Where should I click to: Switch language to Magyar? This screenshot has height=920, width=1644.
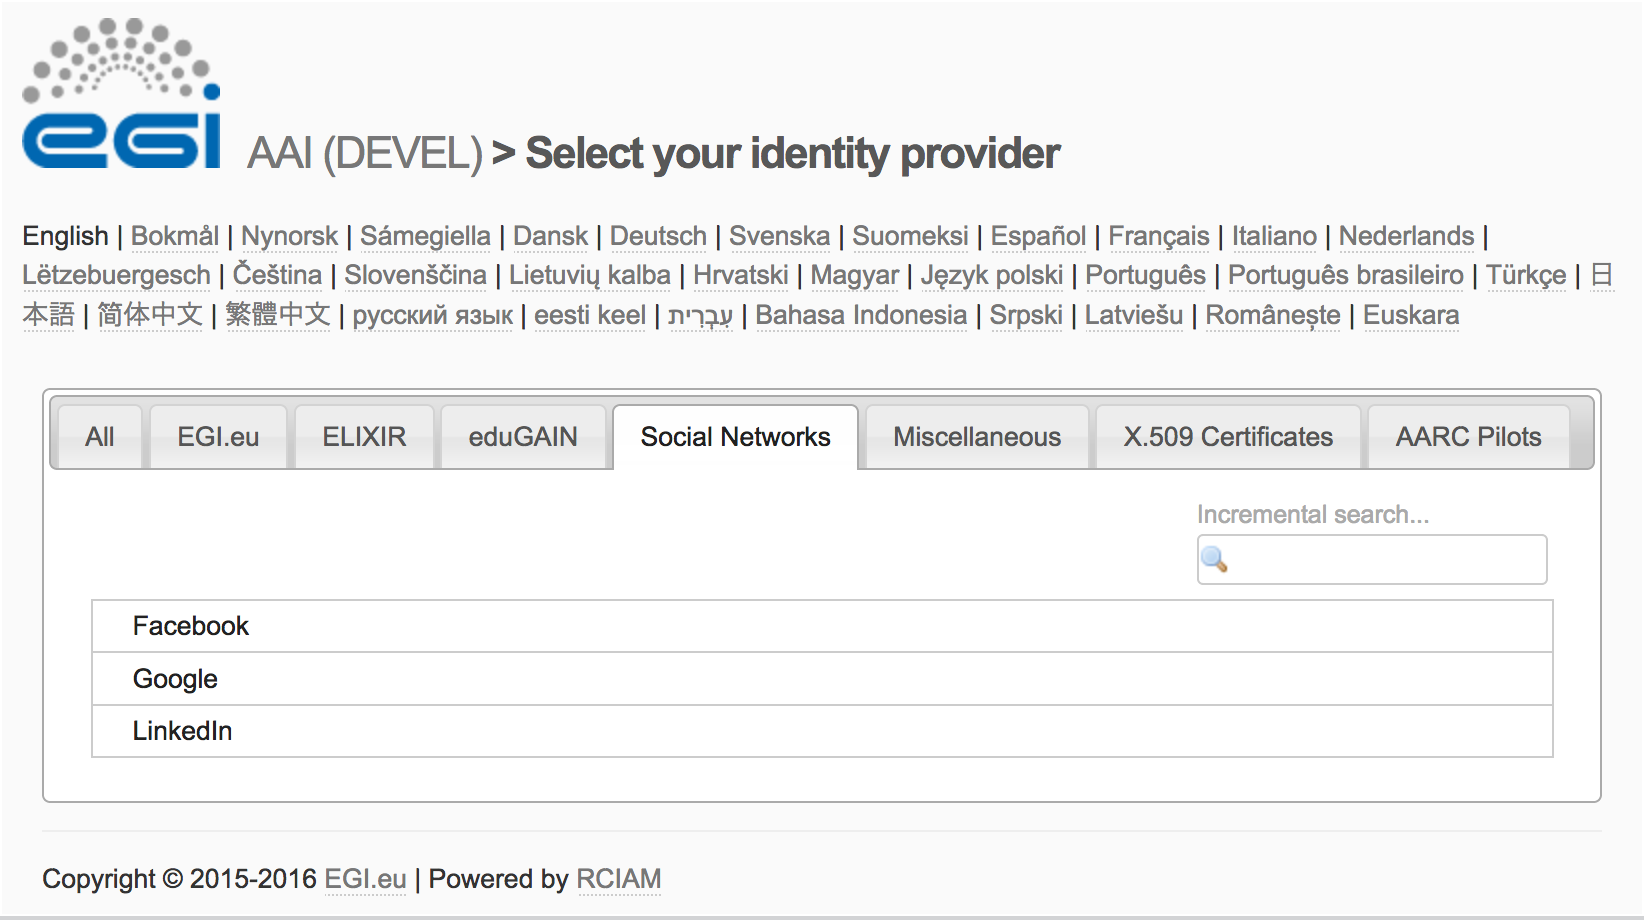click(855, 275)
